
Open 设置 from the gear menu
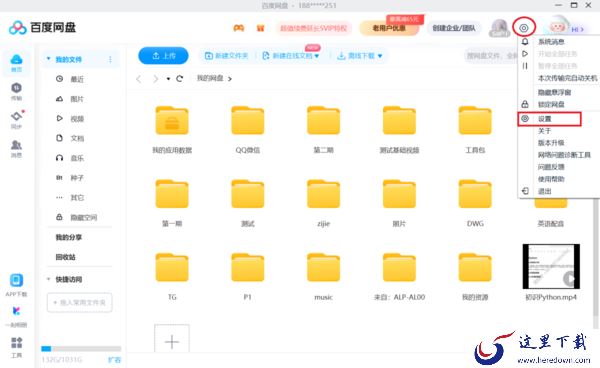(549, 119)
